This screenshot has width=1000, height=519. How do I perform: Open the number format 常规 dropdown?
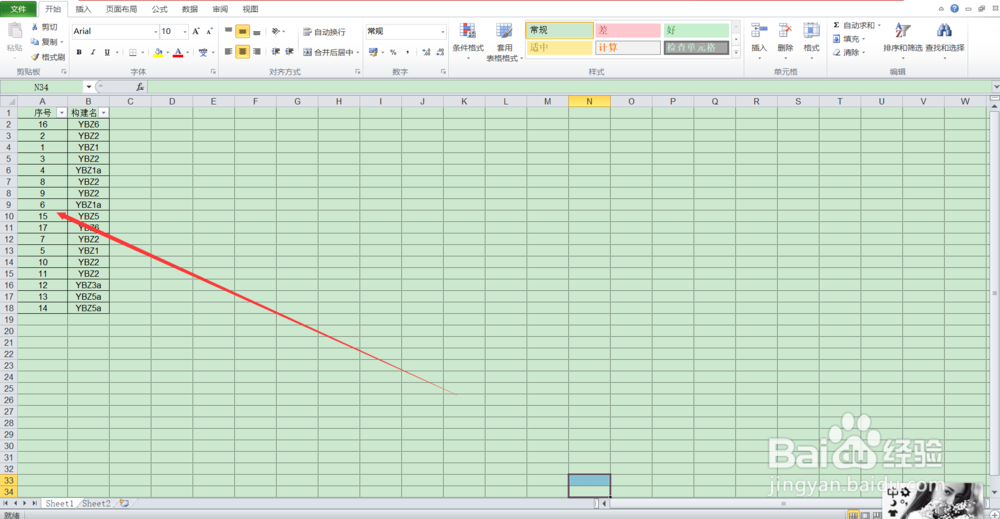443,31
